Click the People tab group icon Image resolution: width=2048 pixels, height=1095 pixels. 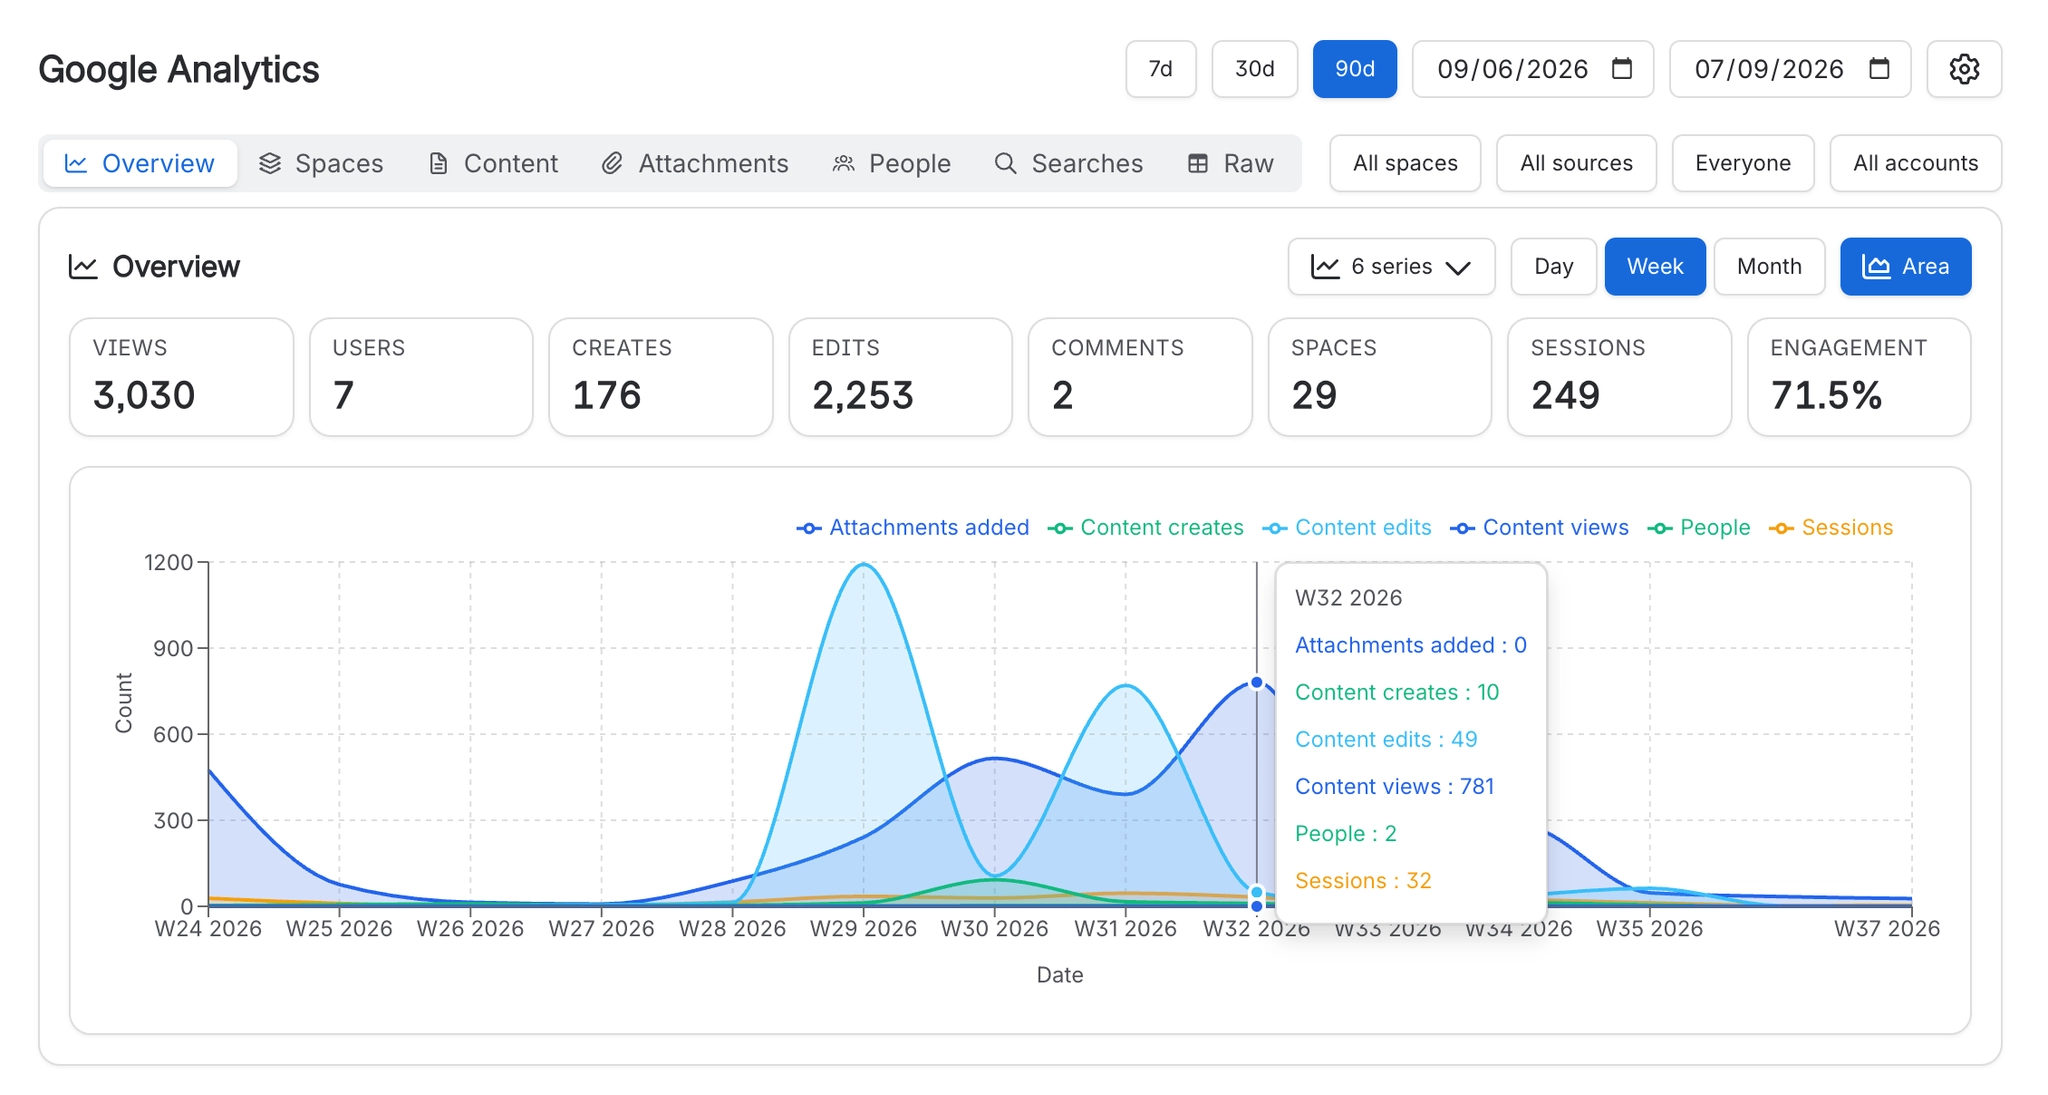tap(844, 163)
